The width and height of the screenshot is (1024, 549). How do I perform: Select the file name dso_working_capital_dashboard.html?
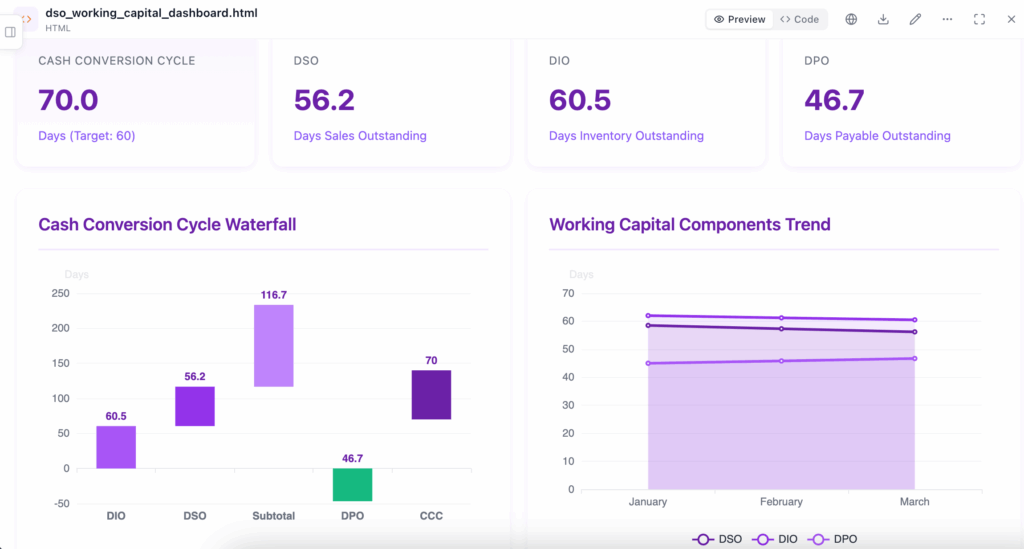tap(152, 13)
